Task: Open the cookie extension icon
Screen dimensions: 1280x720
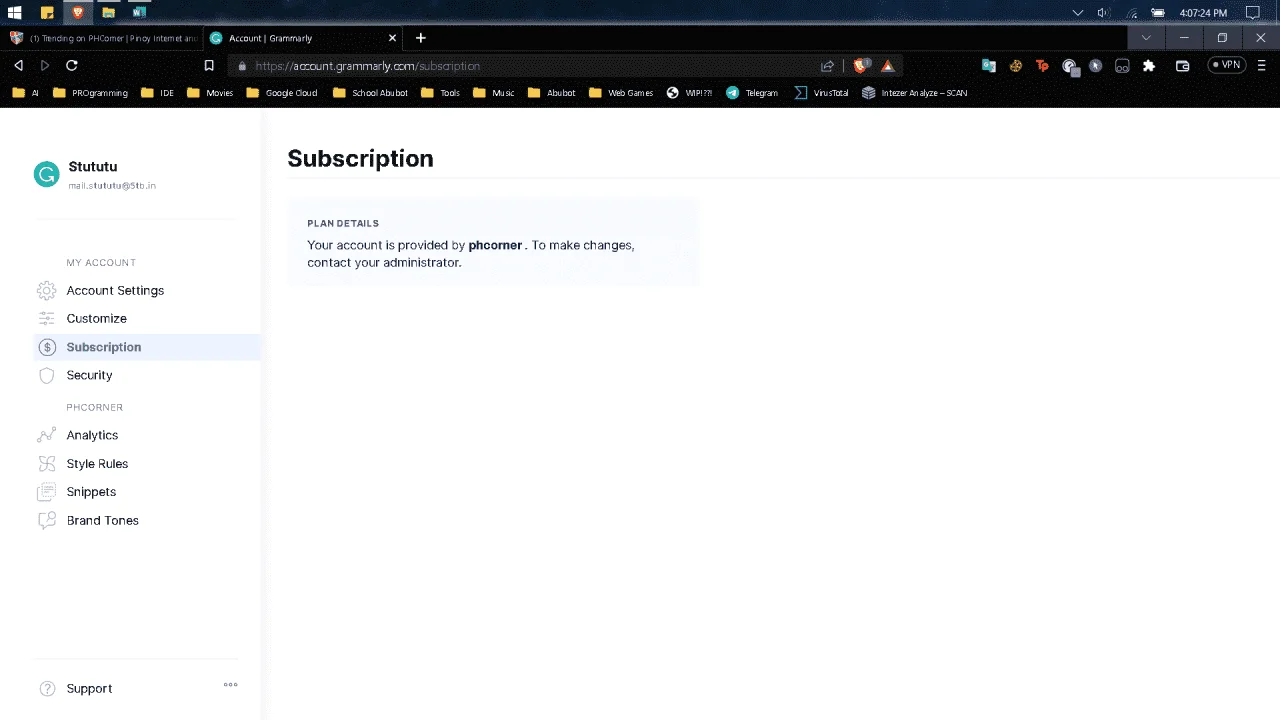Action: click(1016, 66)
